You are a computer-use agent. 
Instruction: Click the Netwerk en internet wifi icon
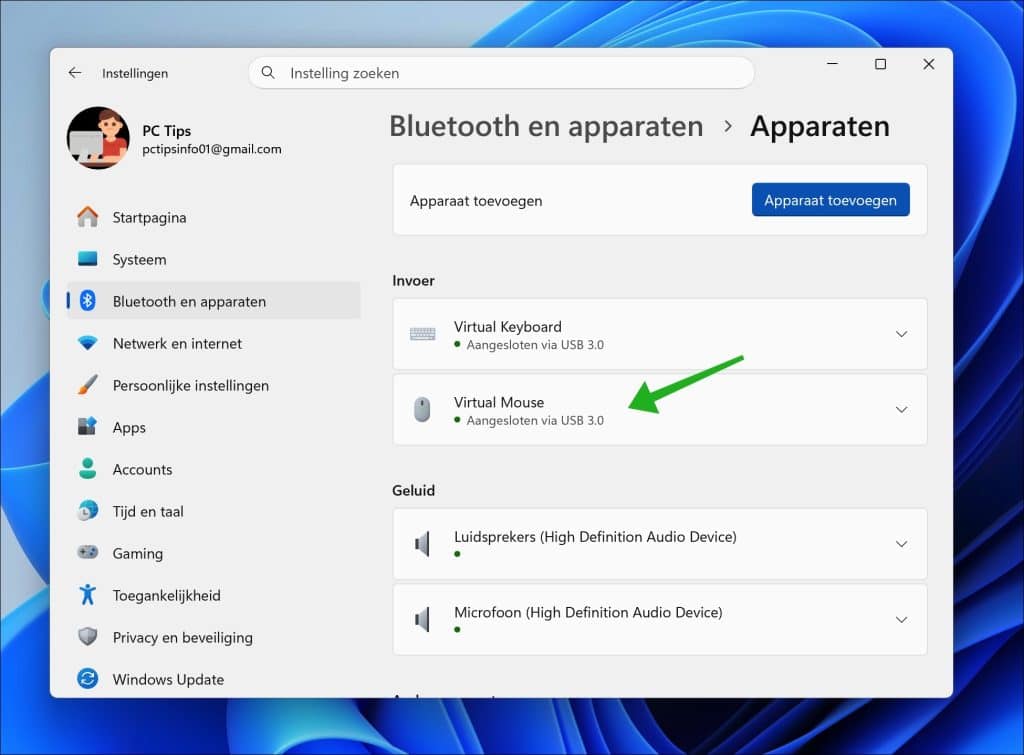(x=88, y=343)
